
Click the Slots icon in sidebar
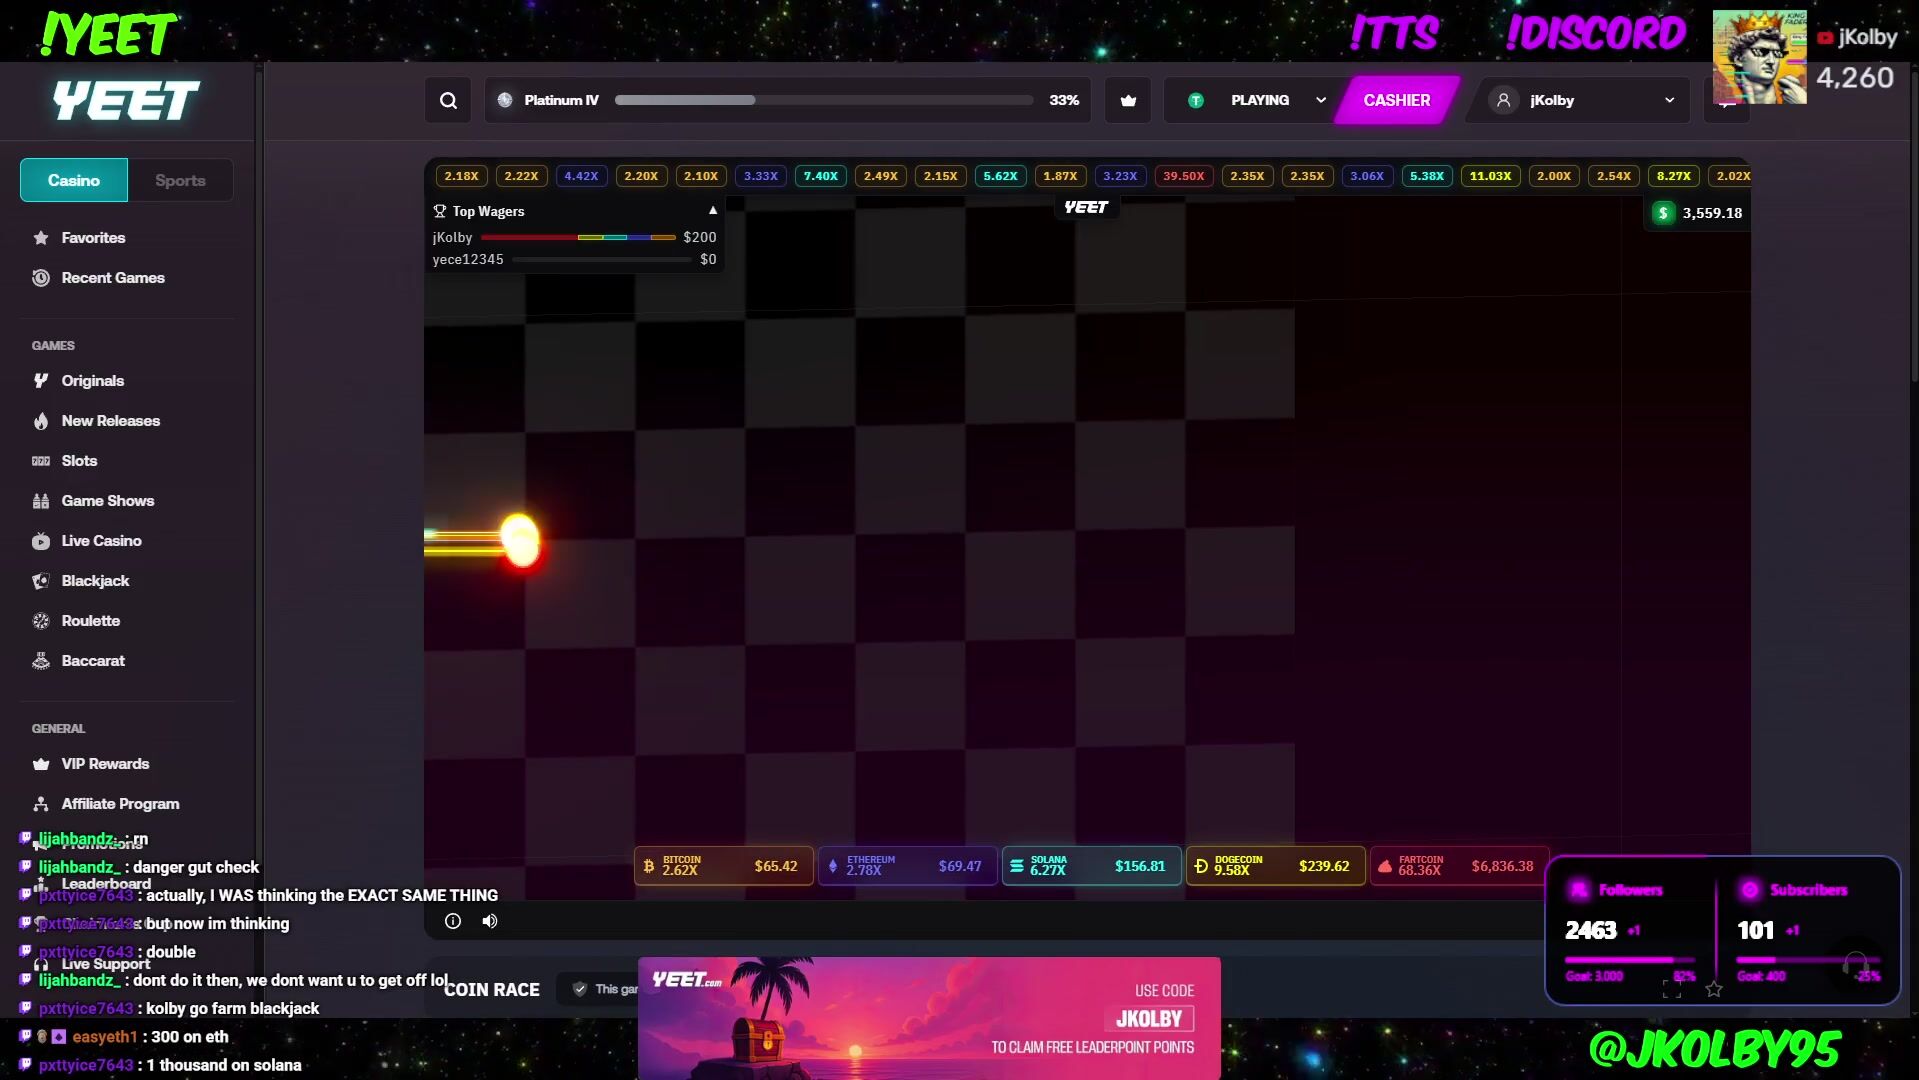(x=41, y=461)
